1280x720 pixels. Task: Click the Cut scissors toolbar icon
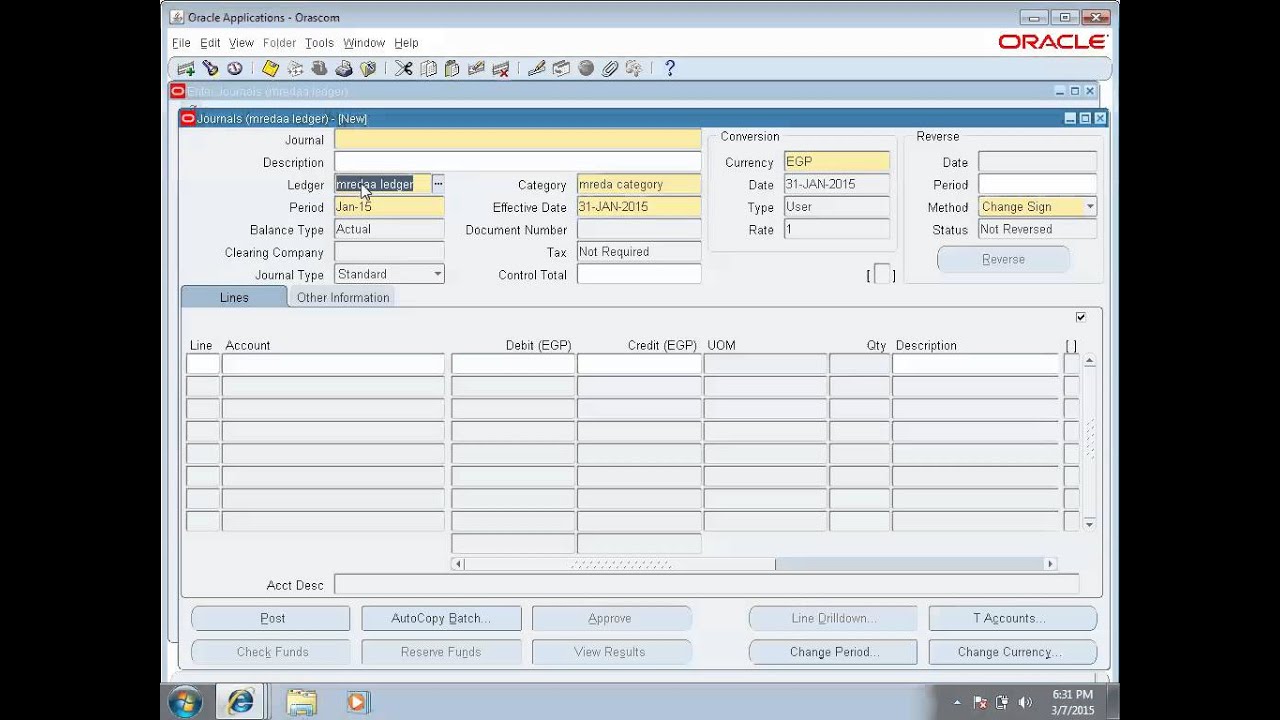point(403,68)
